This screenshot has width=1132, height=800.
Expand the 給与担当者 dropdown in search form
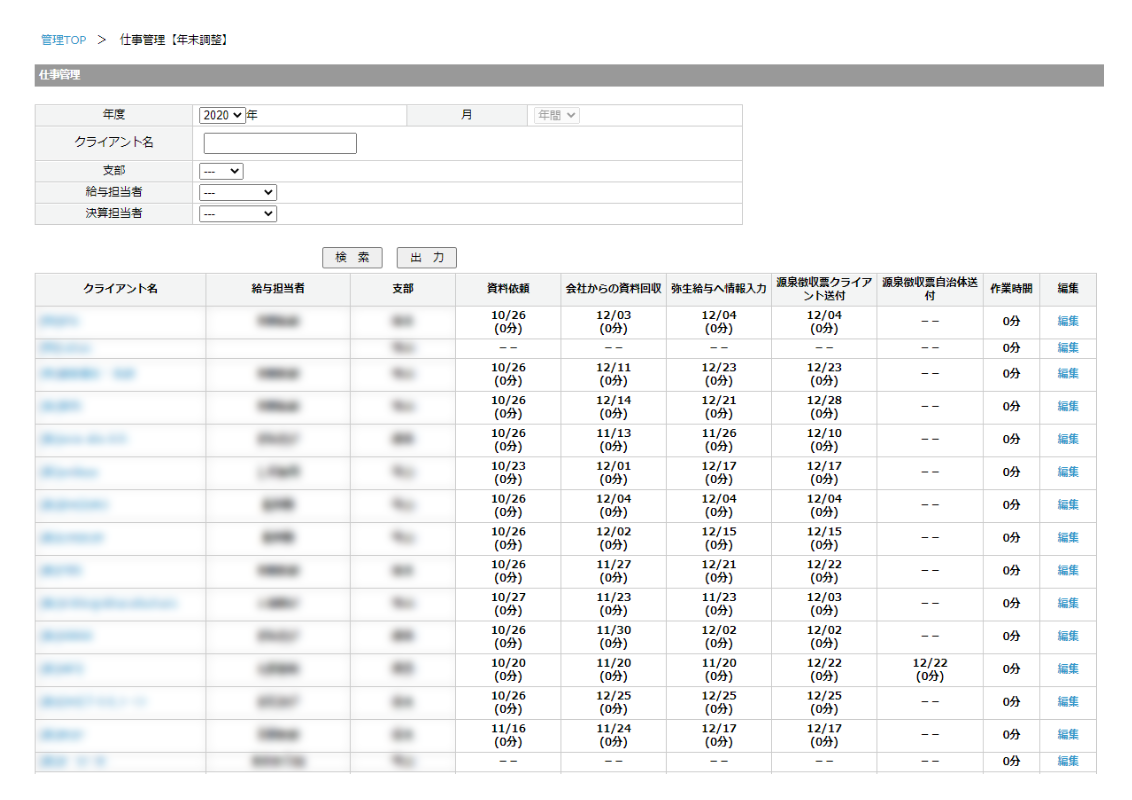tap(238, 192)
